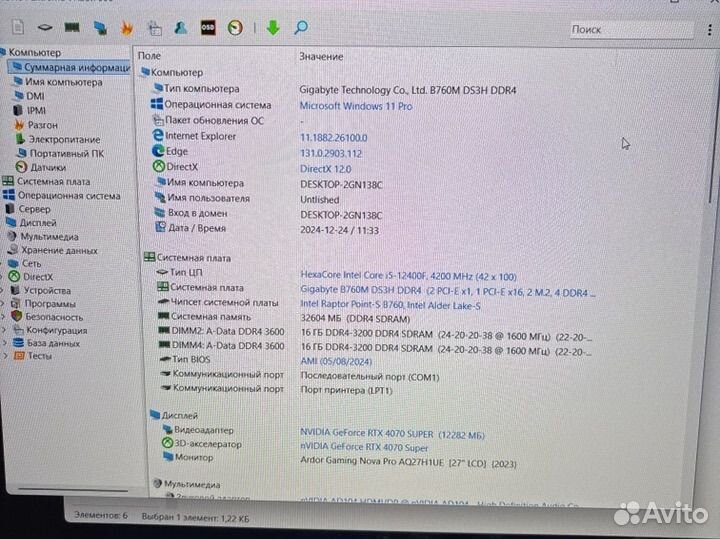
Task: Click the Значение column header
Action: point(321,56)
